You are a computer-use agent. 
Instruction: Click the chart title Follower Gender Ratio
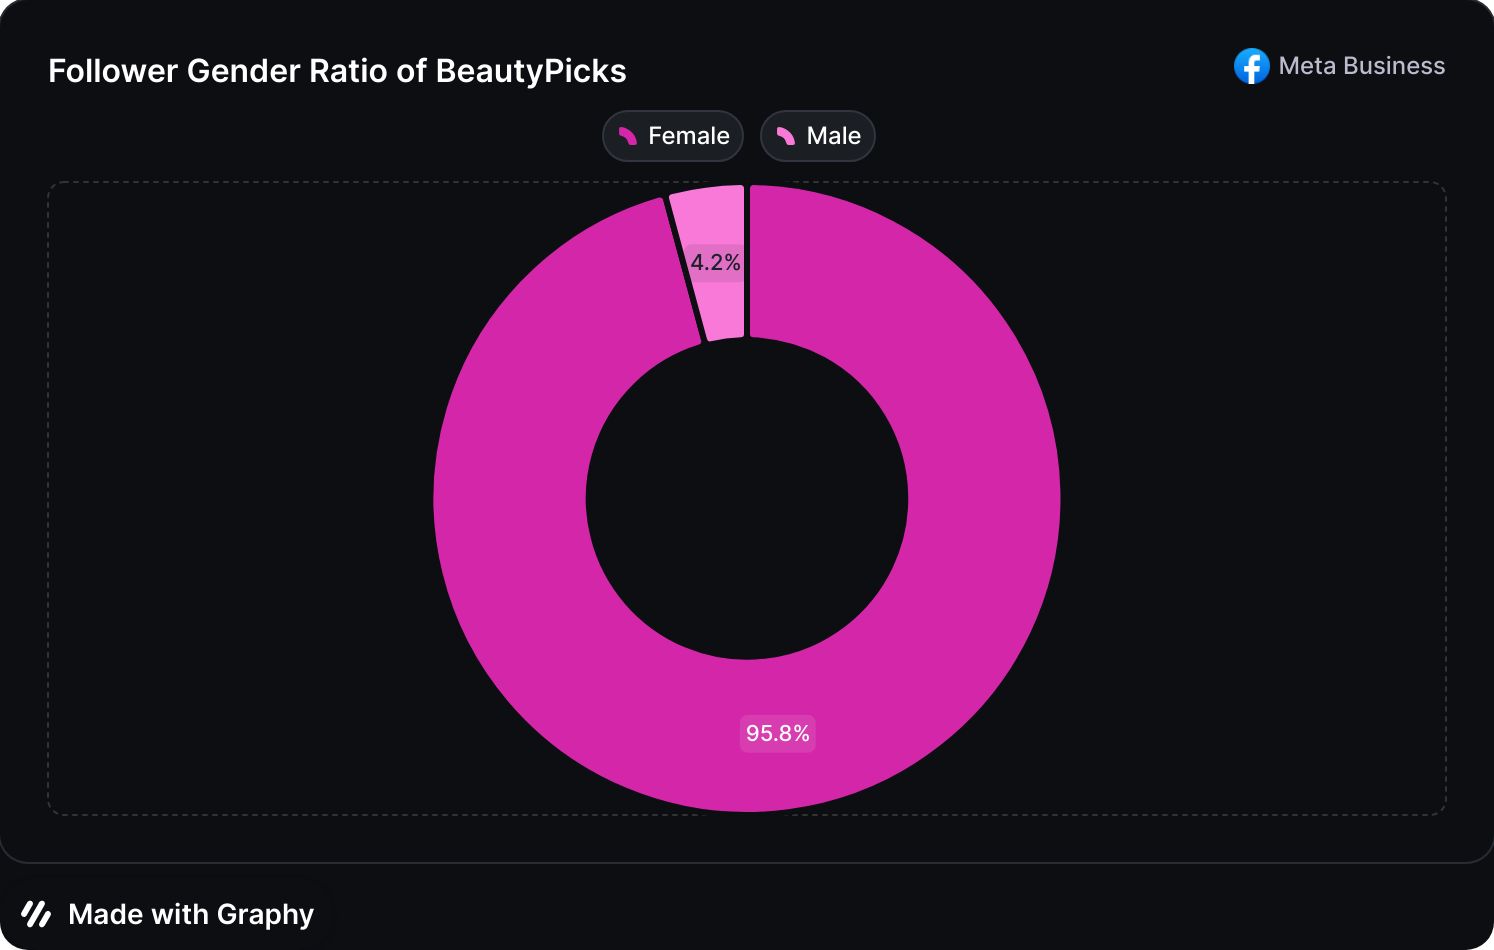(x=240, y=71)
